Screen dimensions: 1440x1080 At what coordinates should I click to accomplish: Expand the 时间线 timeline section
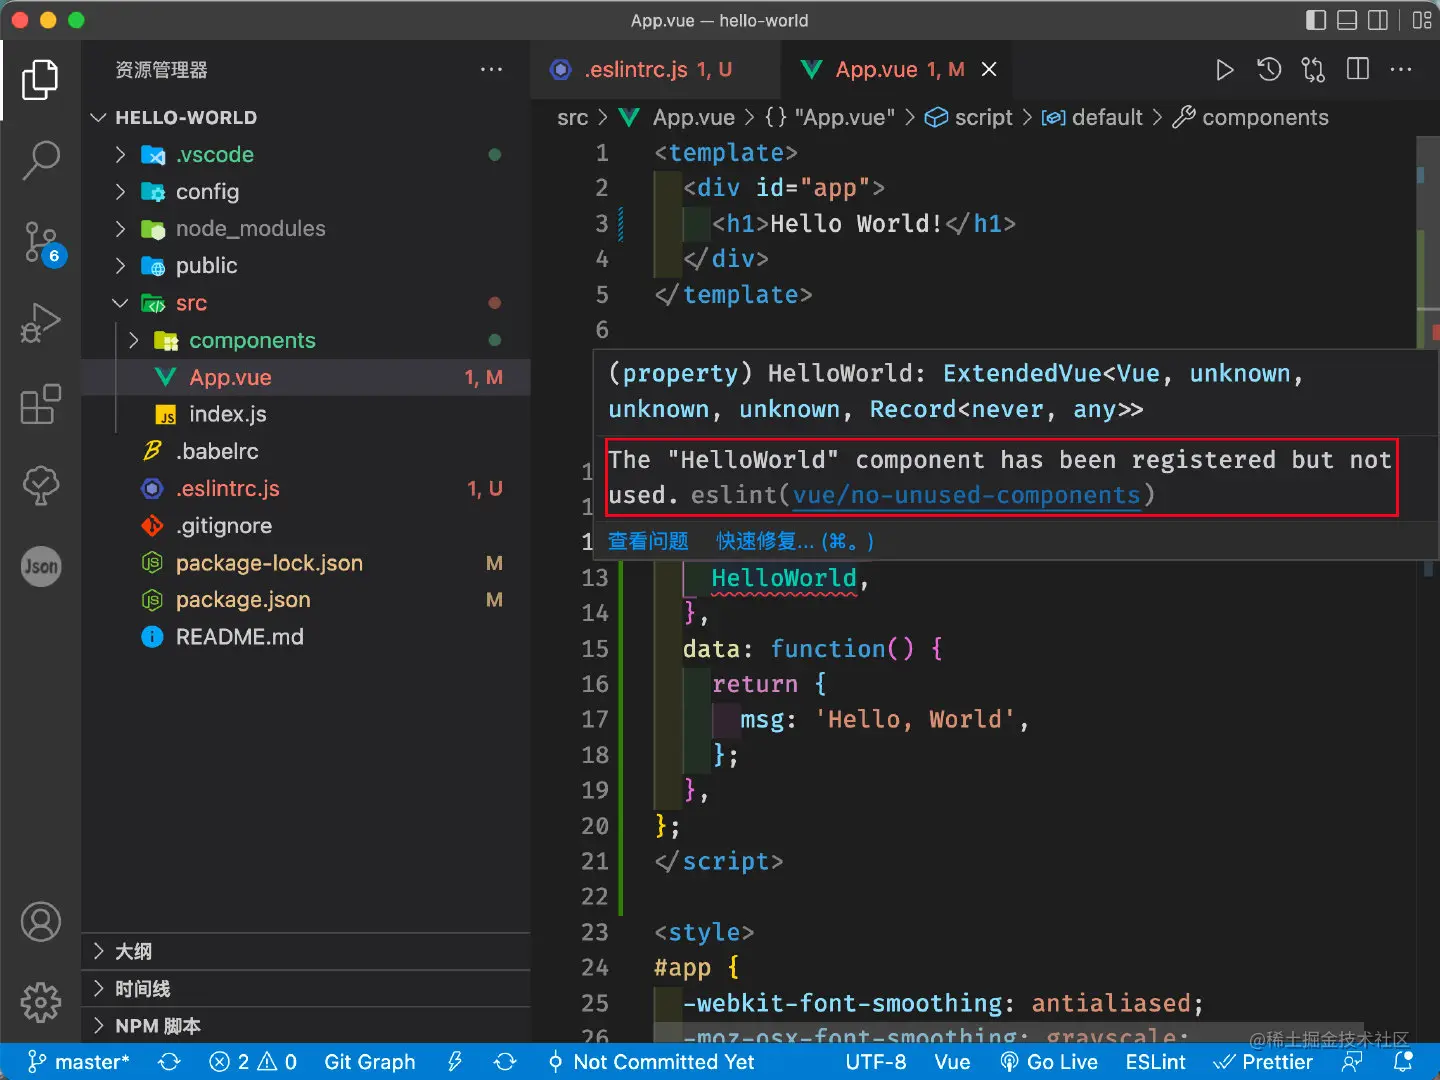click(x=306, y=989)
